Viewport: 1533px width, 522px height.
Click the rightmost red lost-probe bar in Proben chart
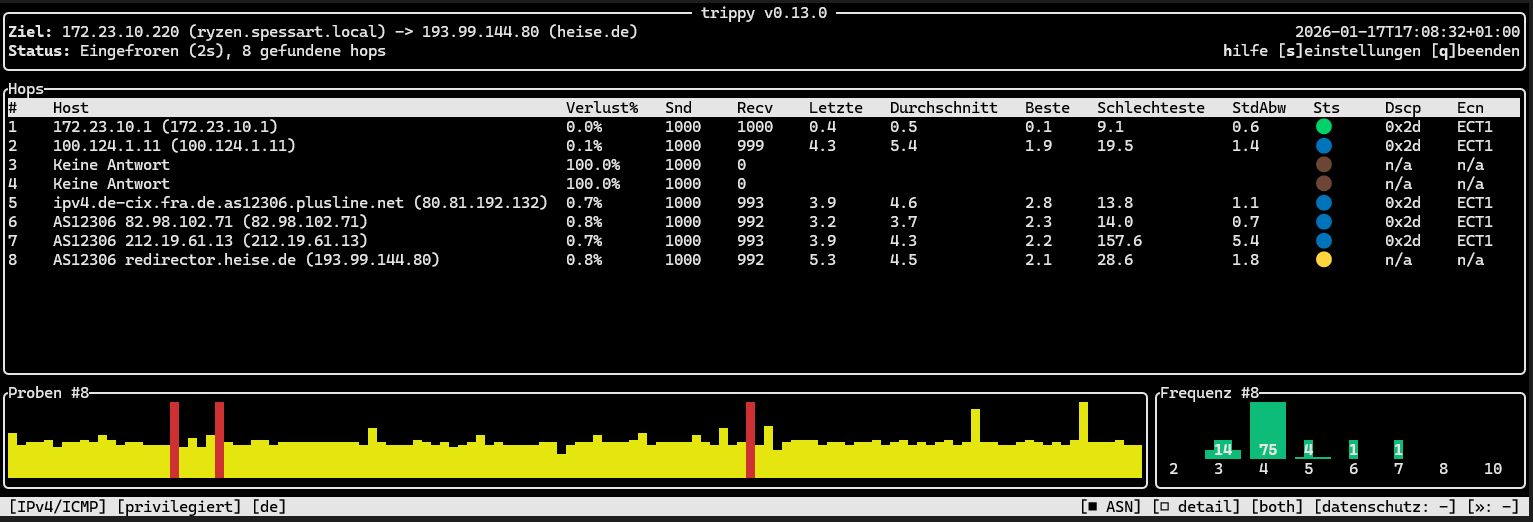pos(750,440)
